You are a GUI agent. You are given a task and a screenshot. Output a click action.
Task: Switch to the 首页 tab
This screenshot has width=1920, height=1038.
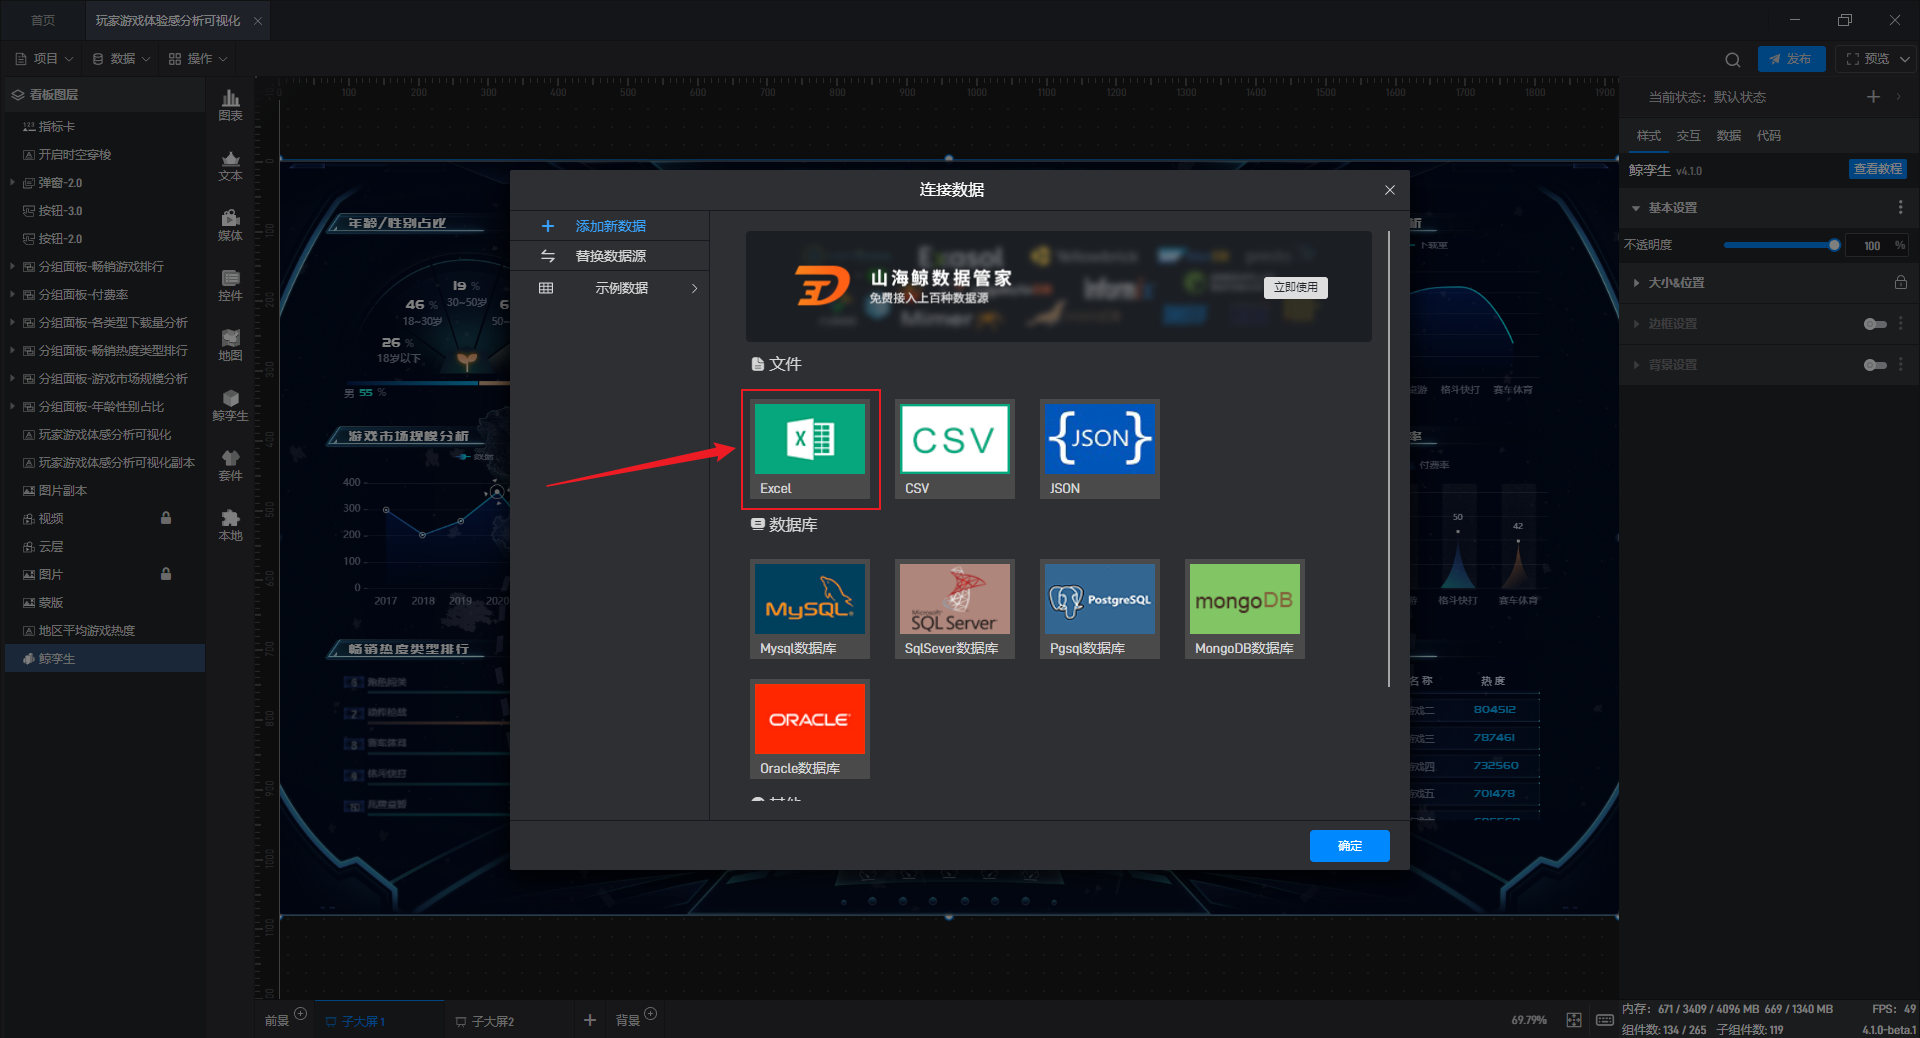click(x=43, y=20)
